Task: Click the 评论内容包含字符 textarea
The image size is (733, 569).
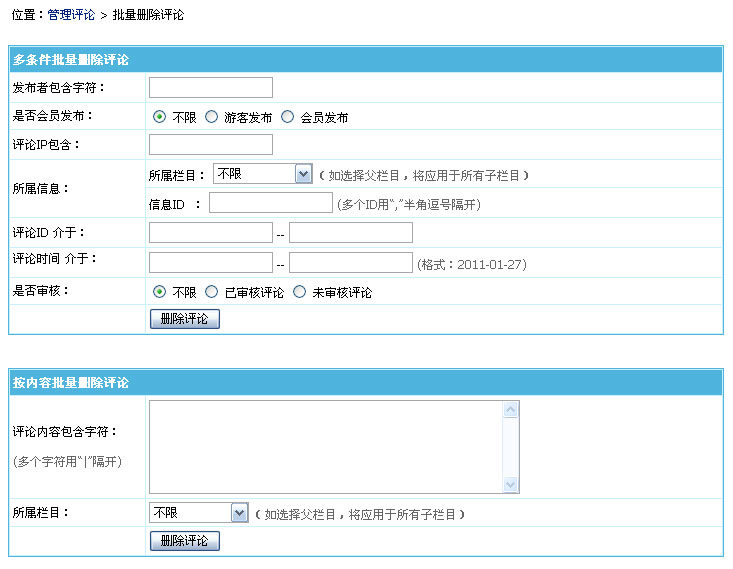Action: click(325, 447)
